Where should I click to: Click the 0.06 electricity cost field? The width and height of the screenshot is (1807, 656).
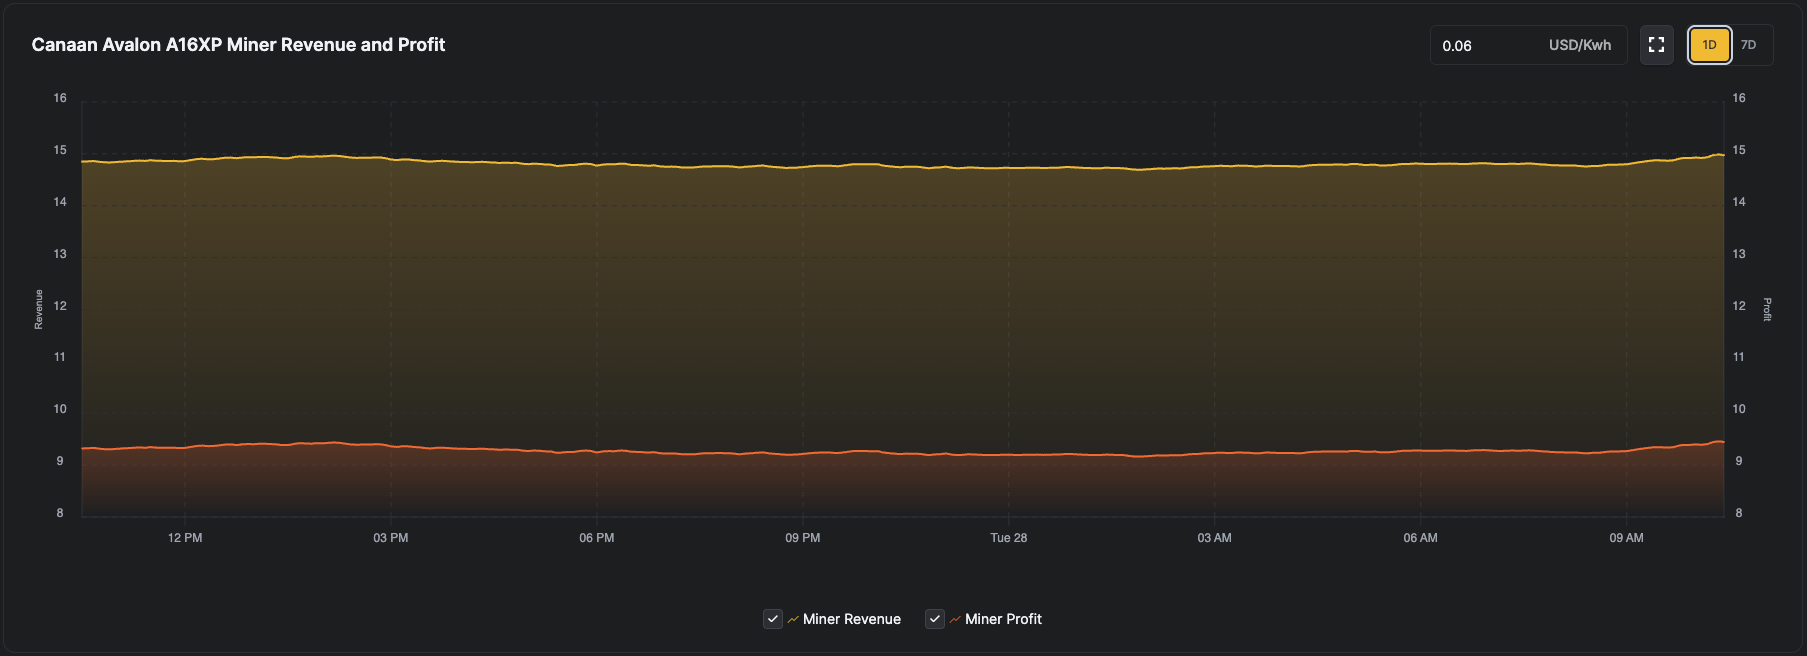point(1480,46)
